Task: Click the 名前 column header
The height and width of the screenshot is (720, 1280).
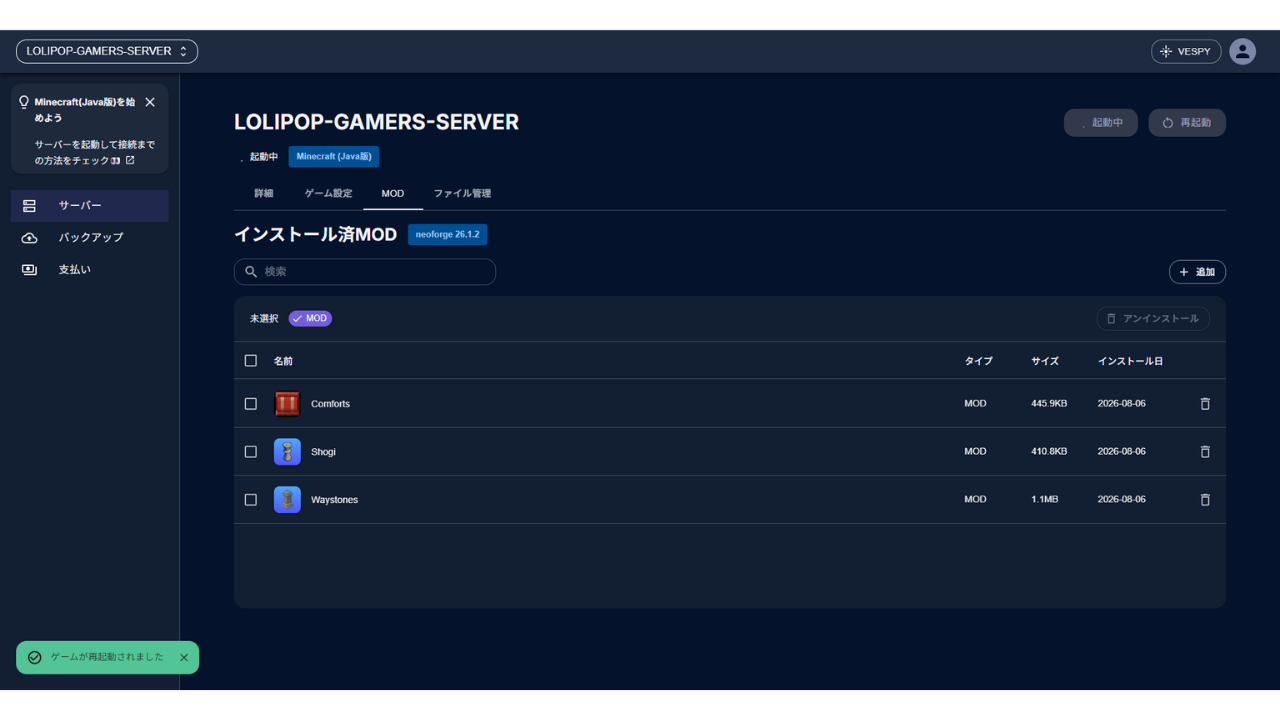Action: click(x=283, y=361)
